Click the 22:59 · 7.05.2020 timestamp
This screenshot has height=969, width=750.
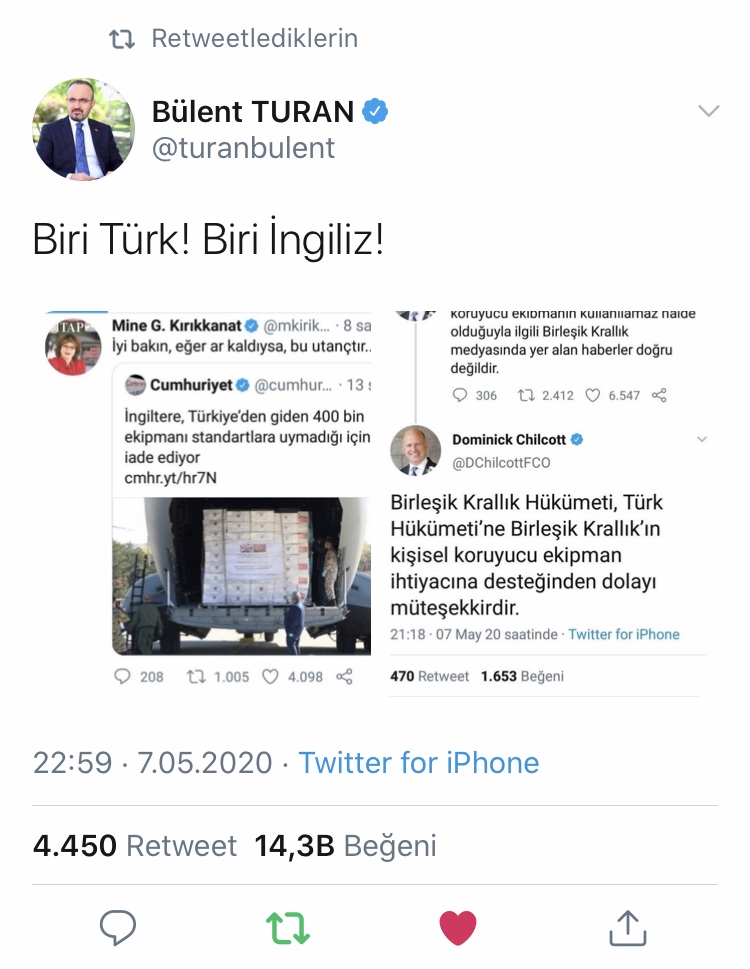pyautogui.click(x=153, y=763)
